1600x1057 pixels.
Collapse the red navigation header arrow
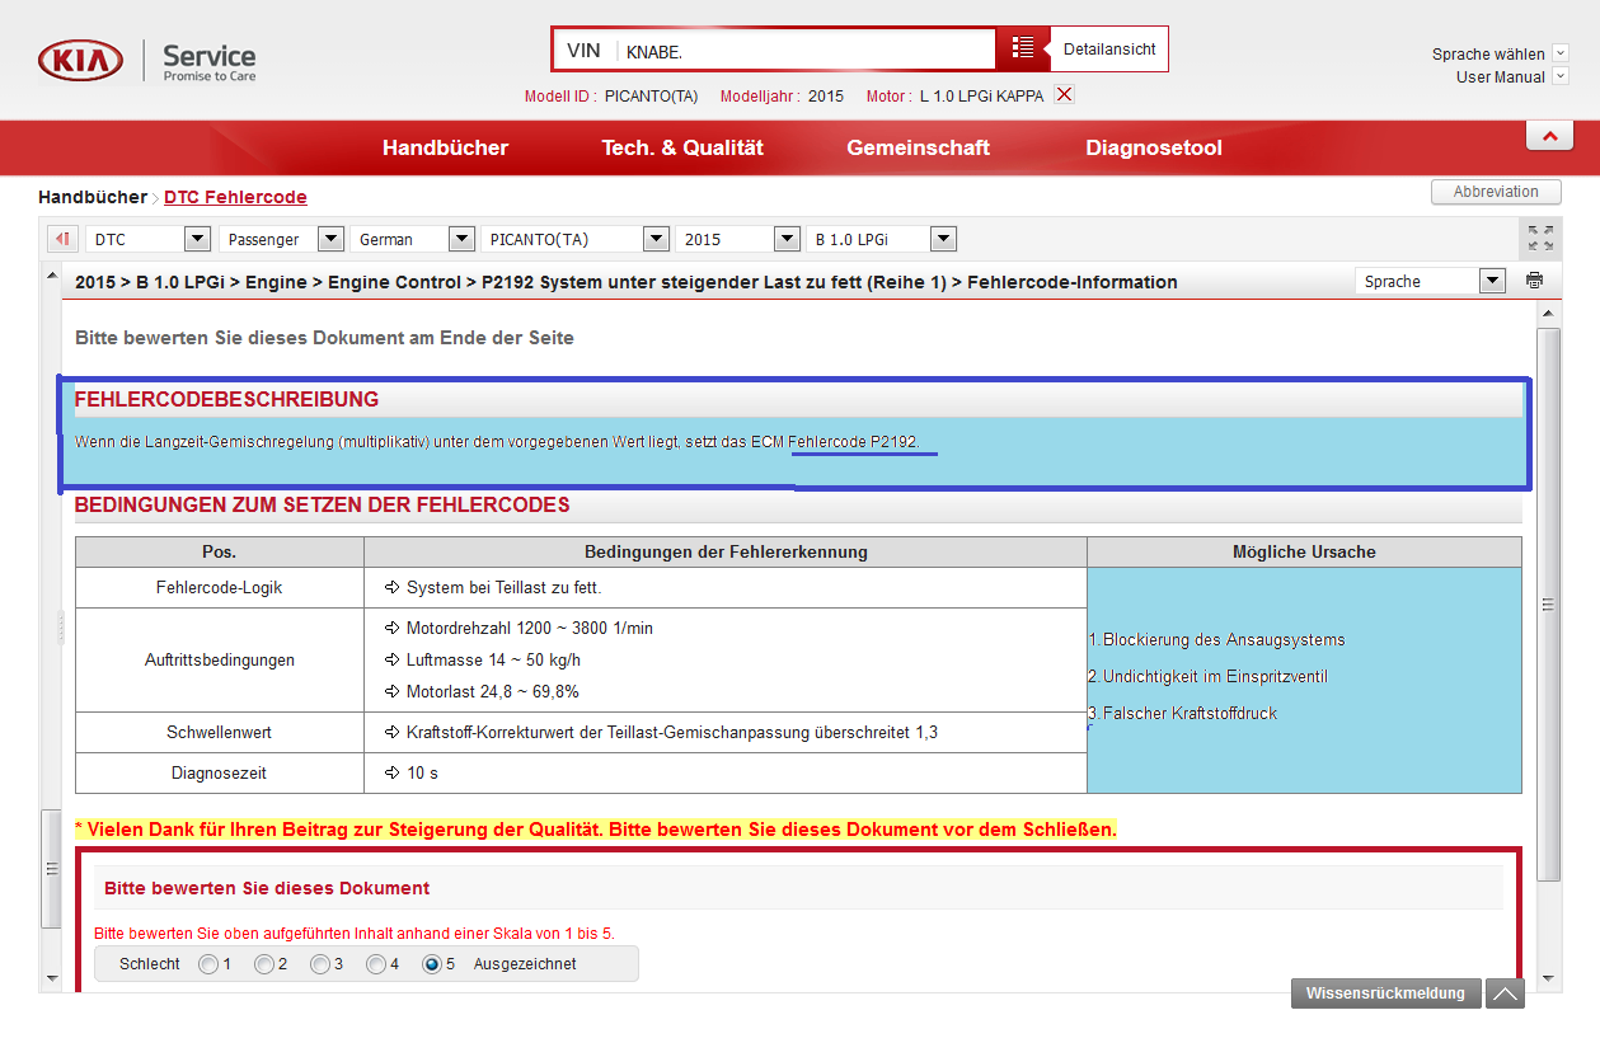1549,136
